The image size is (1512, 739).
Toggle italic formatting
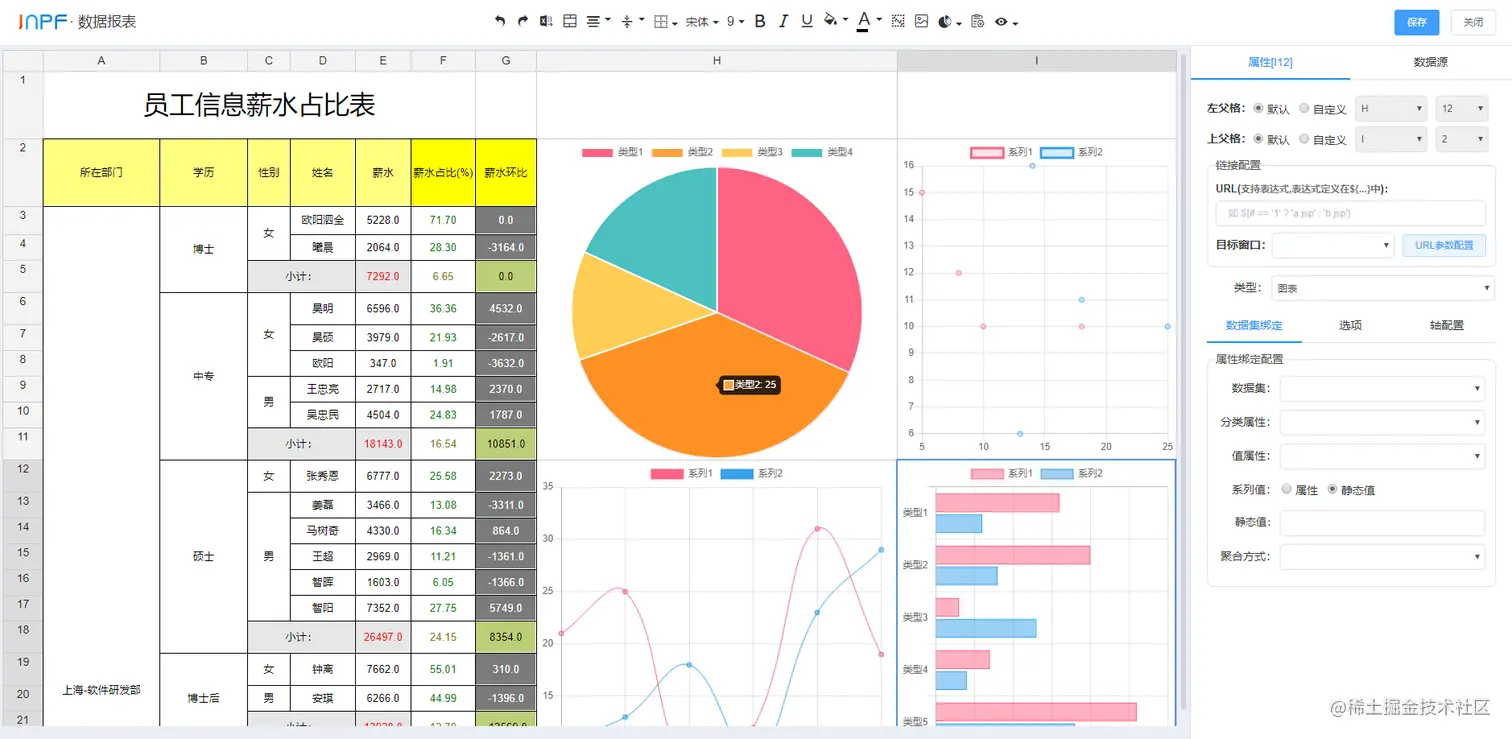click(783, 21)
